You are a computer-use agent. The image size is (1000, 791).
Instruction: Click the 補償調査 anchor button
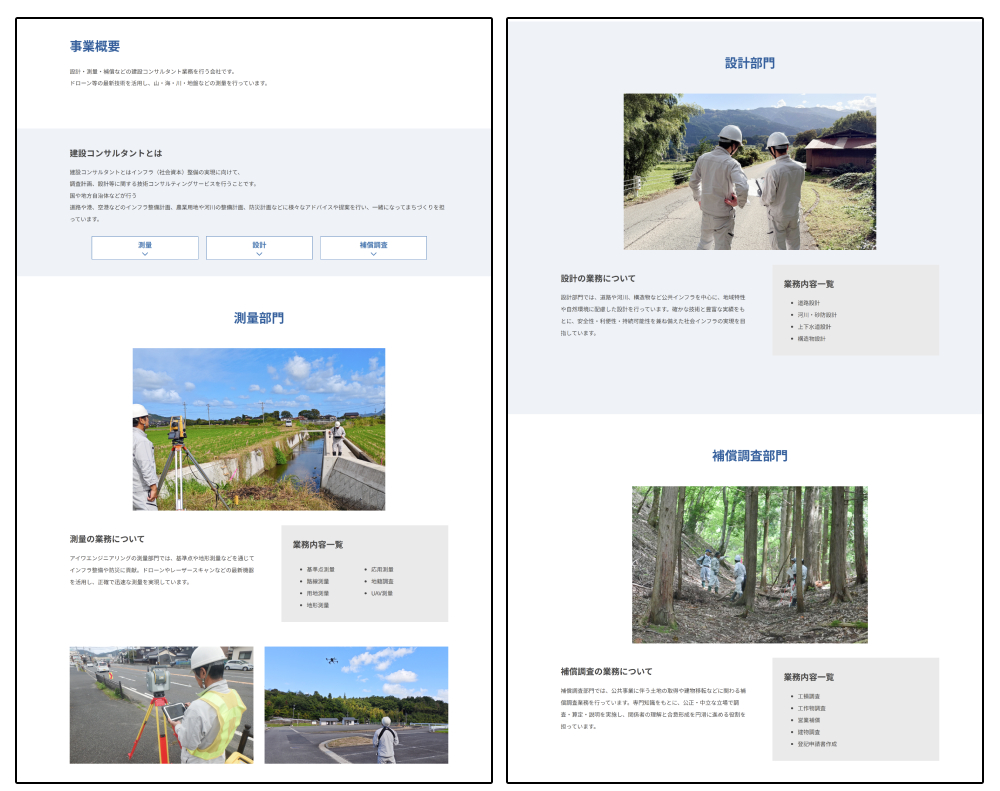pos(373,245)
